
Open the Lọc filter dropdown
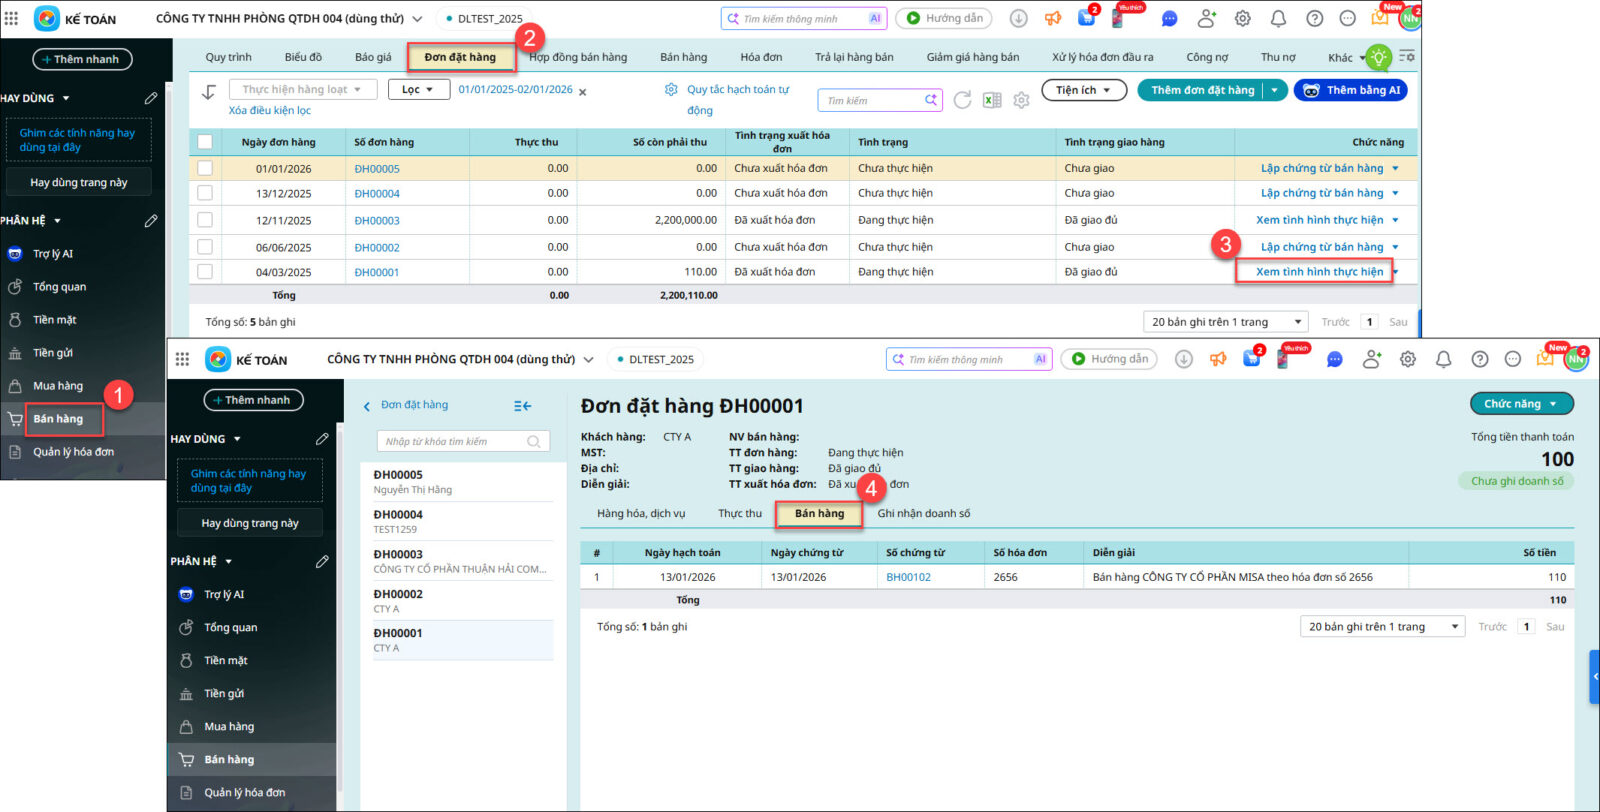click(x=418, y=90)
